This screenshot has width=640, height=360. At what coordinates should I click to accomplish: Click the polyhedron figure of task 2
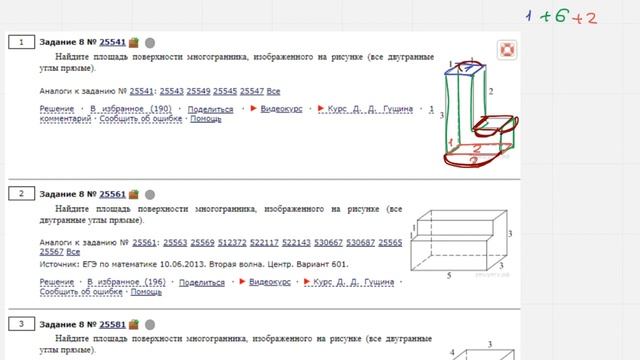click(461, 244)
